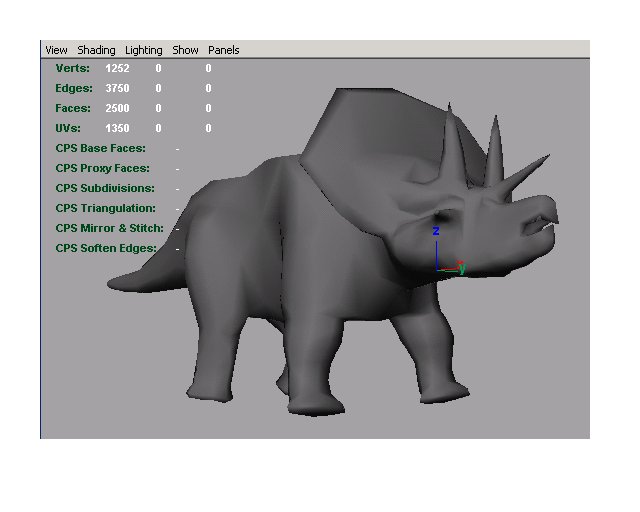The image size is (640, 512).
Task: Open the View menu
Action: [56, 50]
